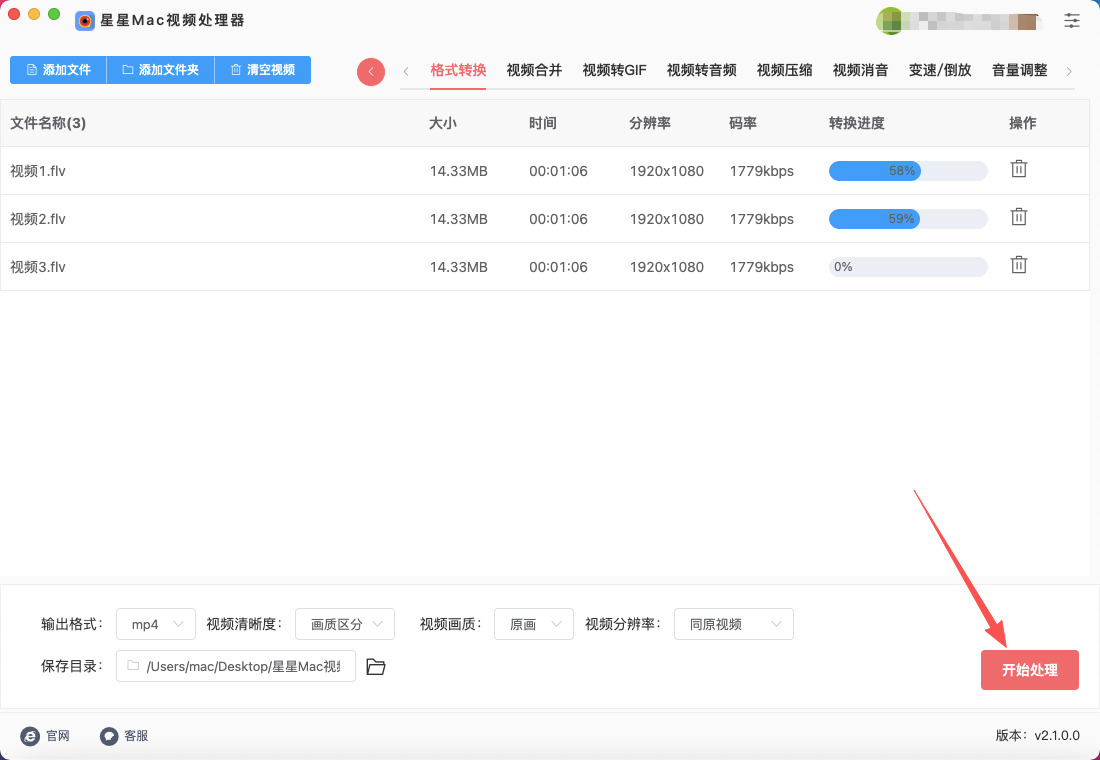
Task: Click the 添加文件 button
Action: [58, 70]
